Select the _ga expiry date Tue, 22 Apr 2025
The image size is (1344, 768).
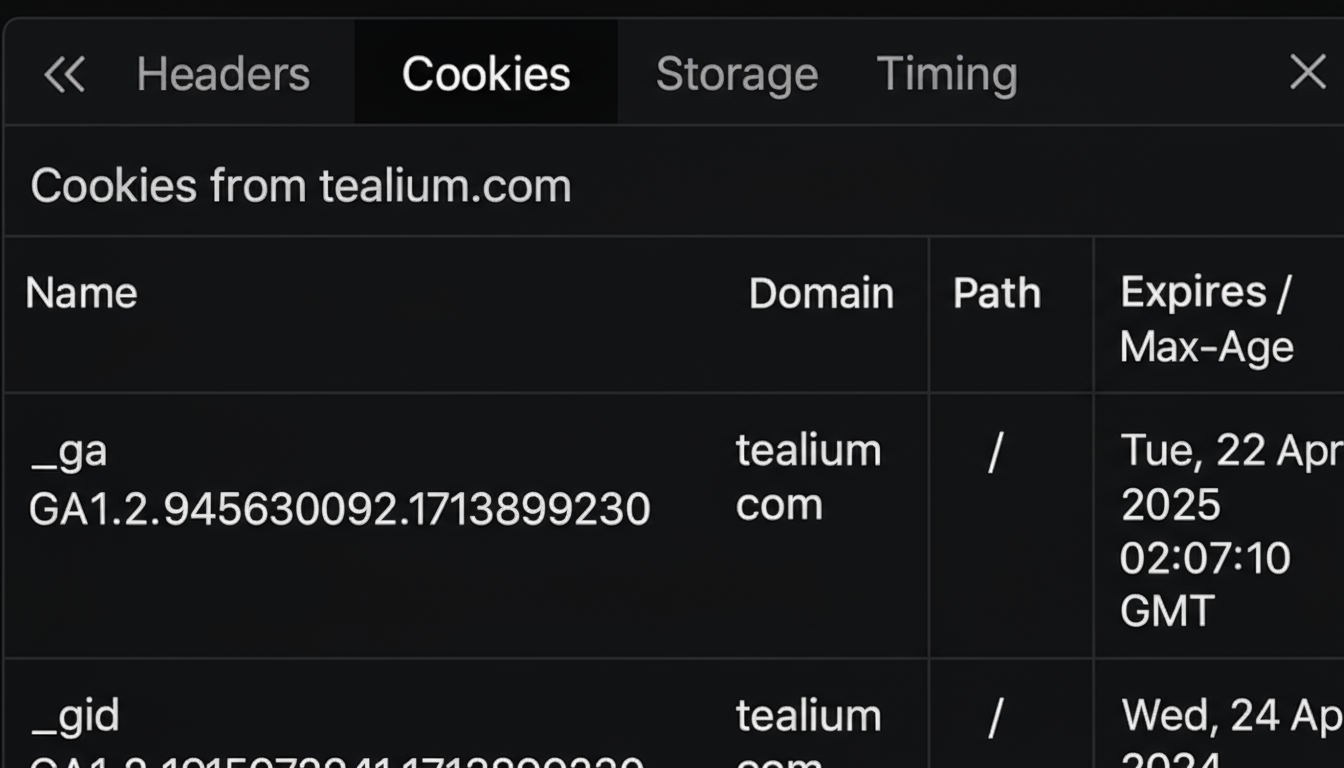click(x=1230, y=478)
